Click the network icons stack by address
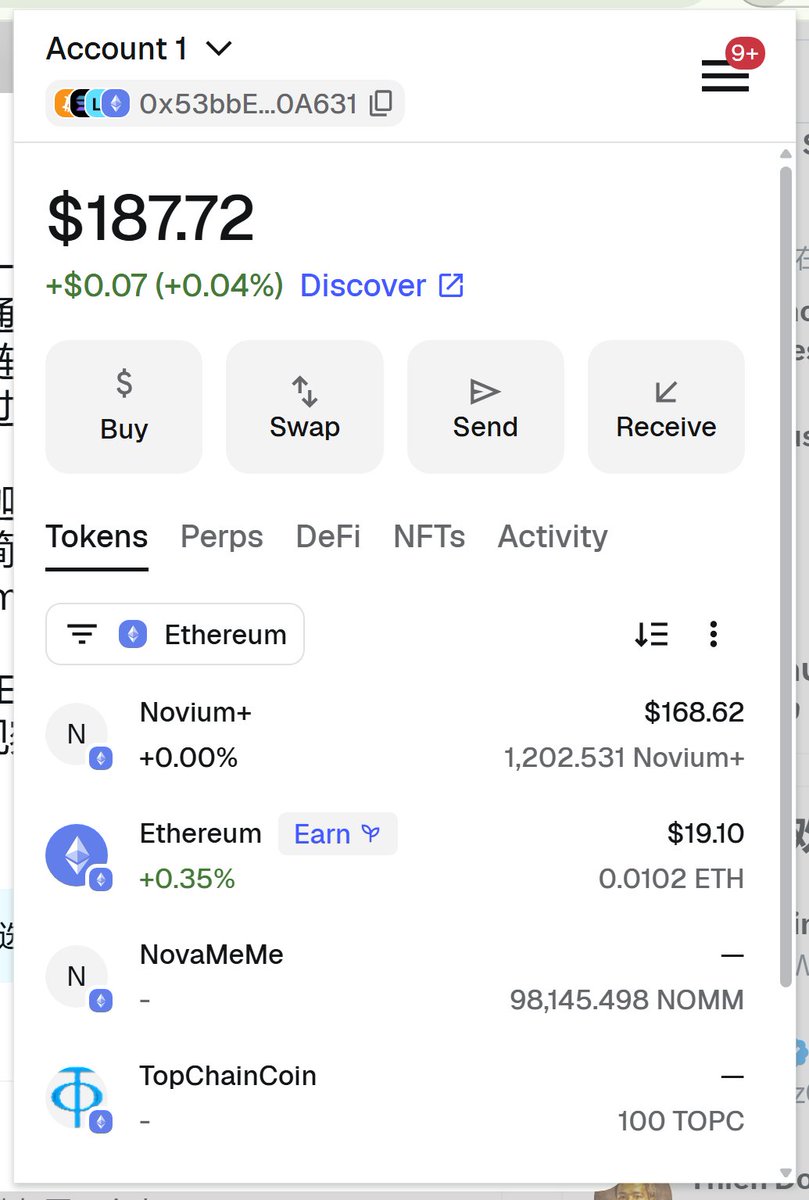The width and height of the screenshot is (809, 1200). click(x=92, y=103)
